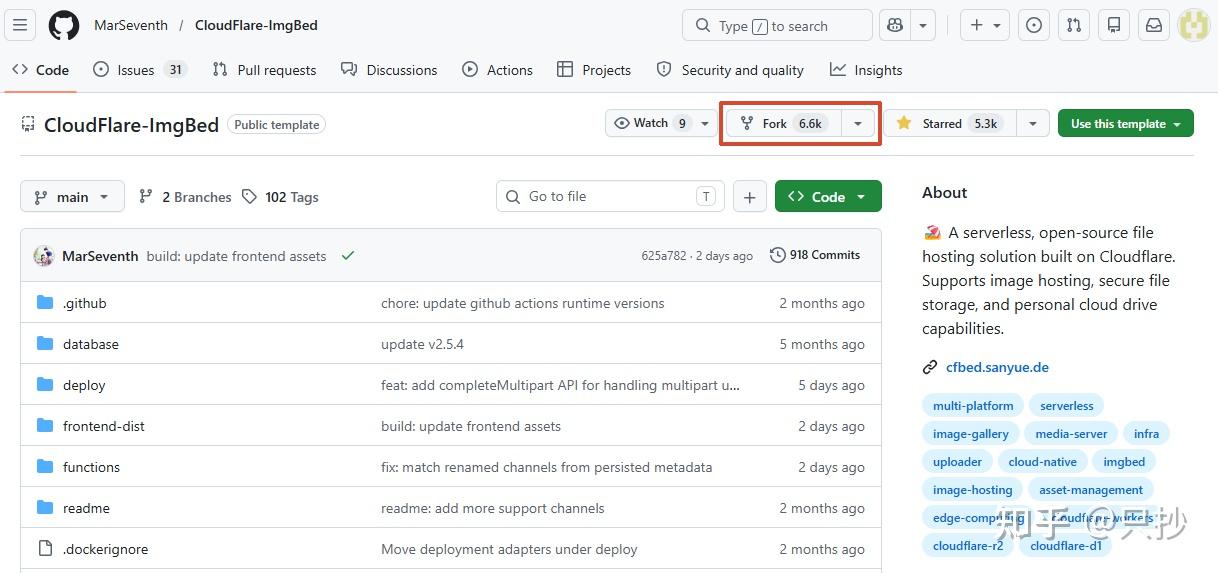This screenshot has width=1218, height=573.
Task: Open the Copilot dropdown arrow
Action: click(923, 25)
